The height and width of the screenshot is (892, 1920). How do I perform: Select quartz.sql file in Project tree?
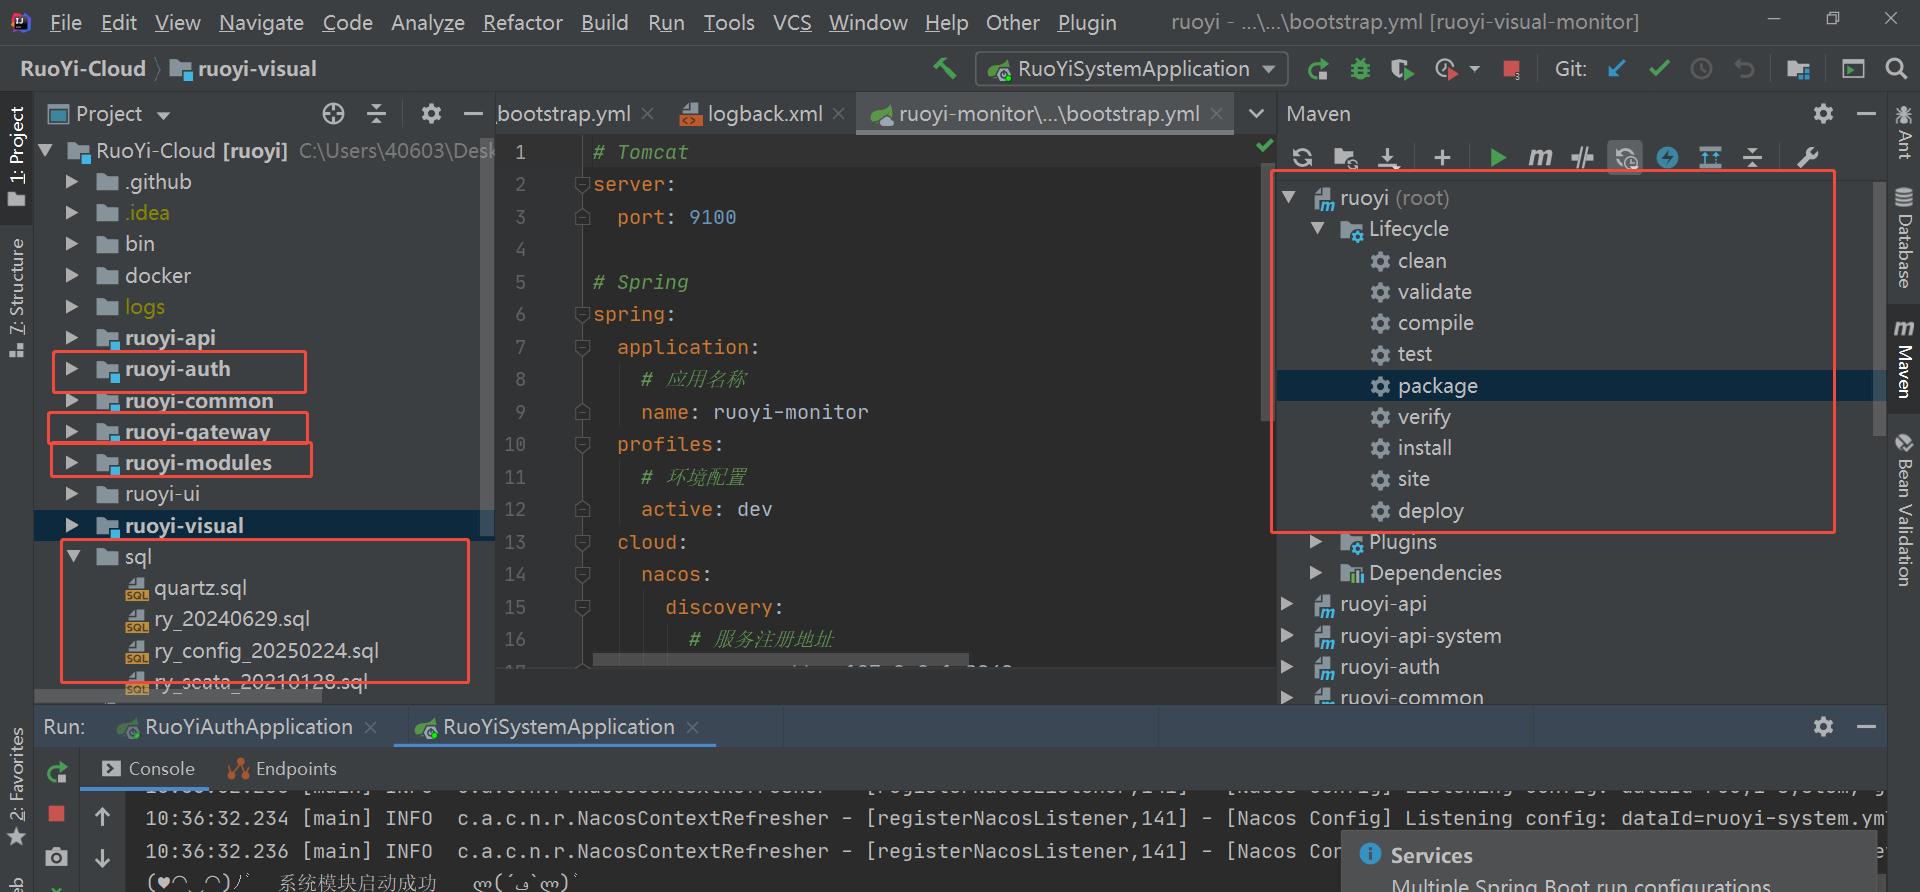(x=200, y=588)
